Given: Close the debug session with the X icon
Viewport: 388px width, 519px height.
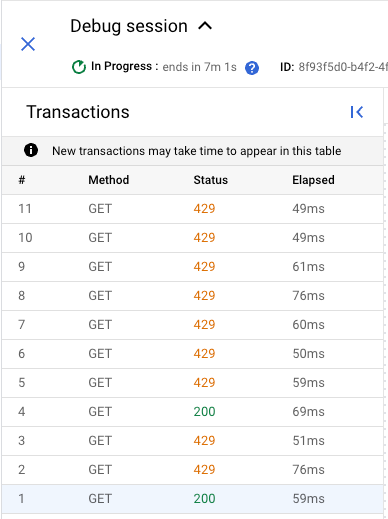Looking at the screenshot, I should pyautogui.click(x=28, y=44).
